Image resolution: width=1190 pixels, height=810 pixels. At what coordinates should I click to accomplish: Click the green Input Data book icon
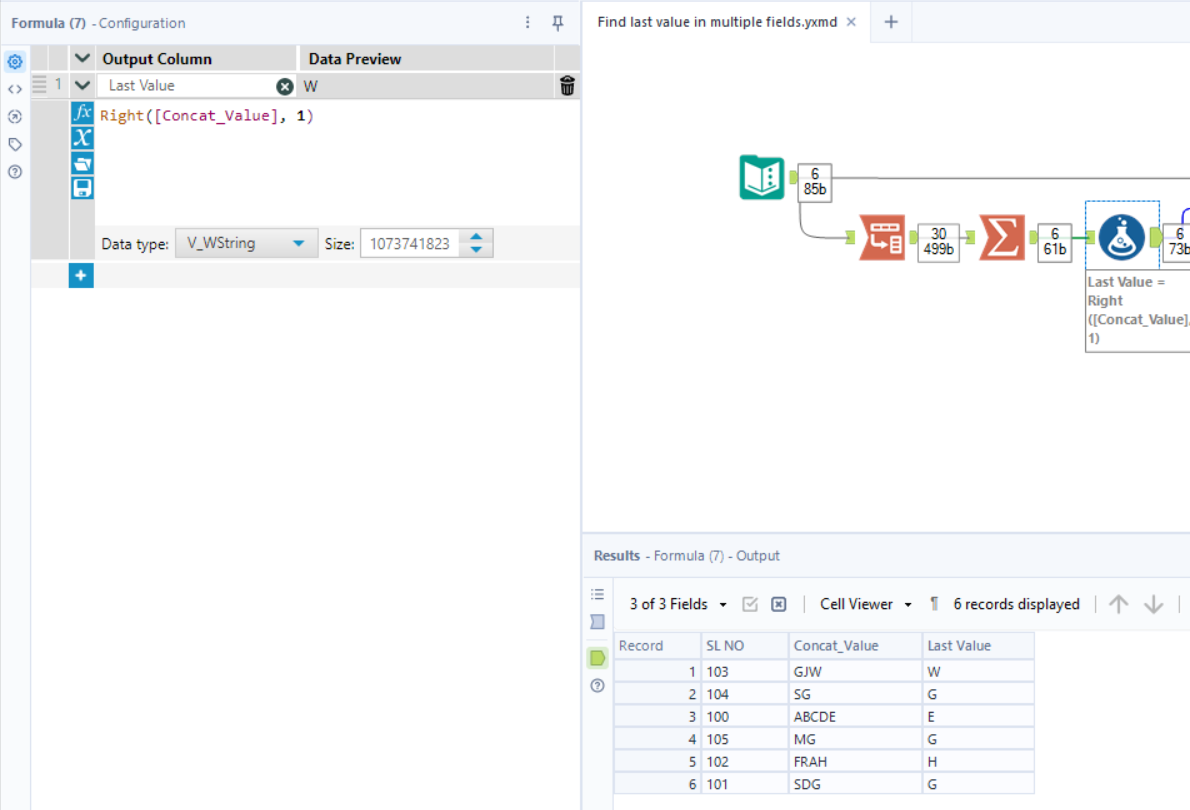click(x=762, y=176)
